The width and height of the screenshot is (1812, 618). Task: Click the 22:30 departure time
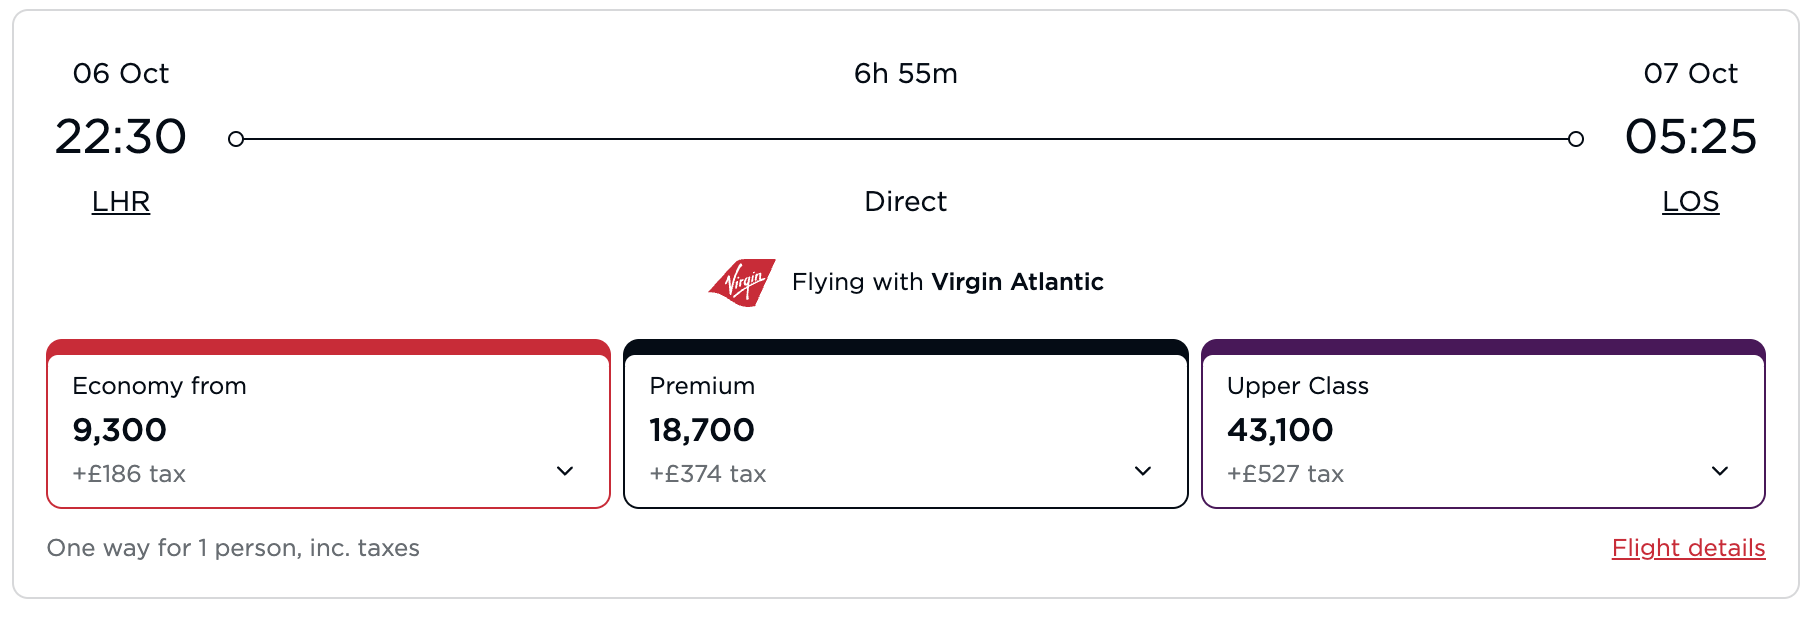coord(121,136)
